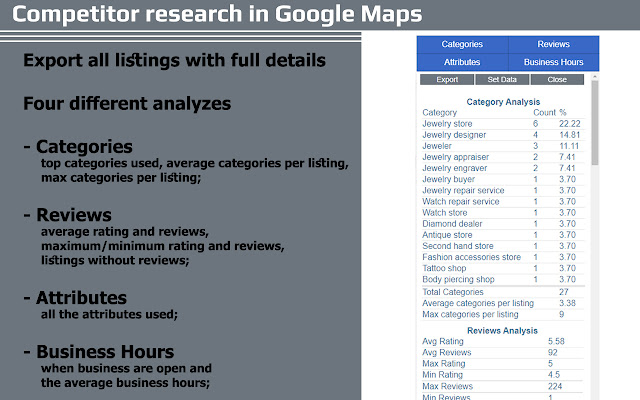Close the analysis panel with Close
This screenshot has height=400, width=640.
557,80
